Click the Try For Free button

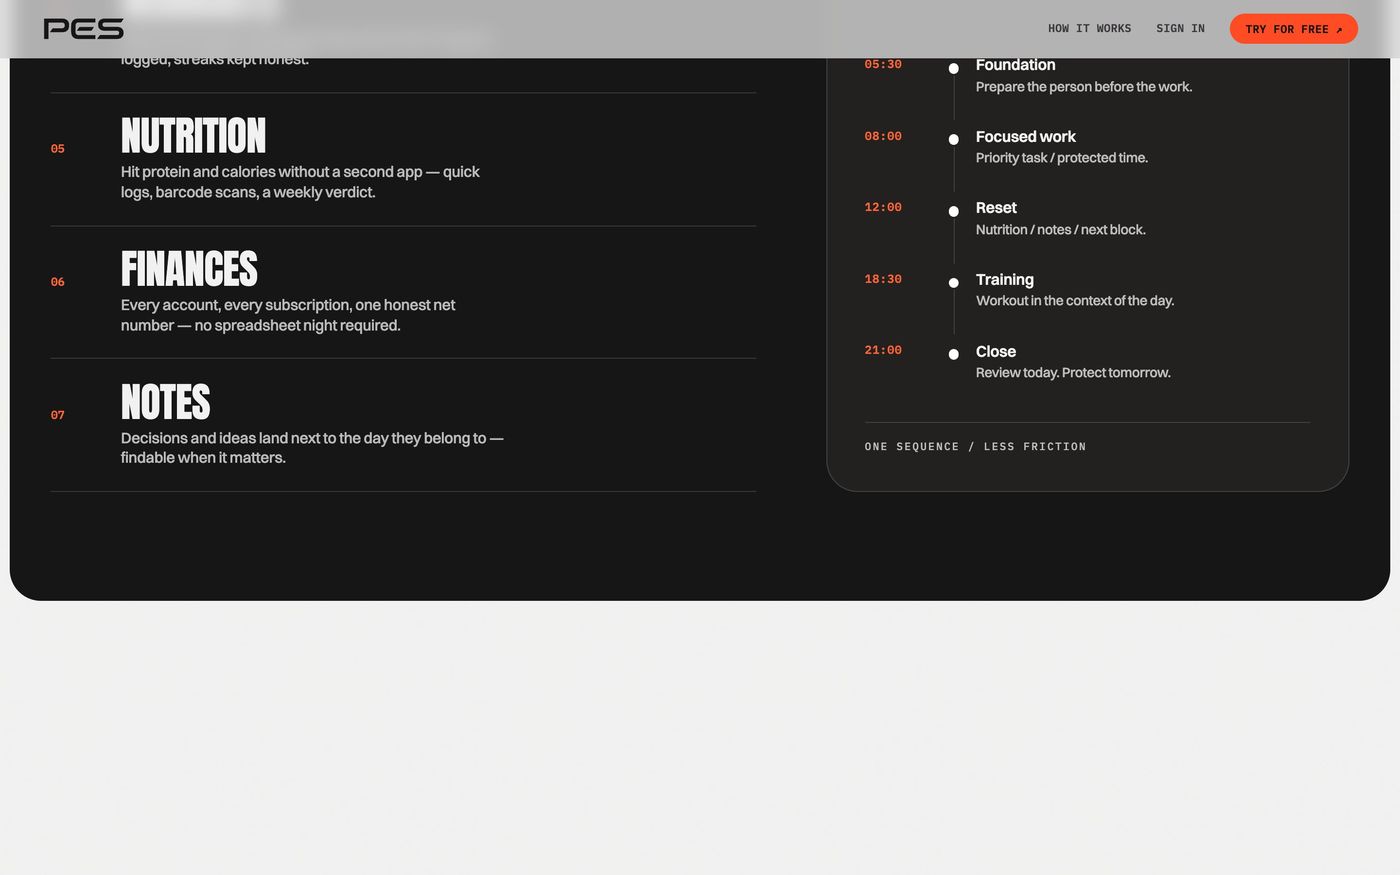pyautogui.click(x=1293, y=29)
